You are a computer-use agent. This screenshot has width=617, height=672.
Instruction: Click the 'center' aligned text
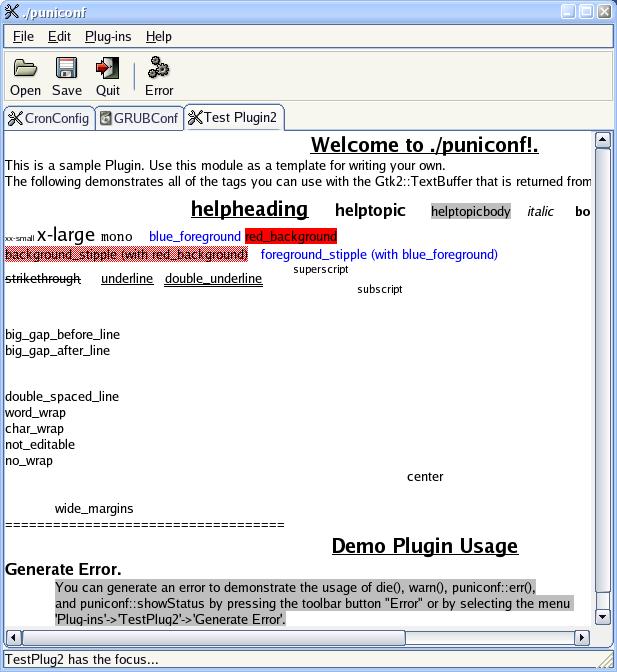(x=425, y=477)
